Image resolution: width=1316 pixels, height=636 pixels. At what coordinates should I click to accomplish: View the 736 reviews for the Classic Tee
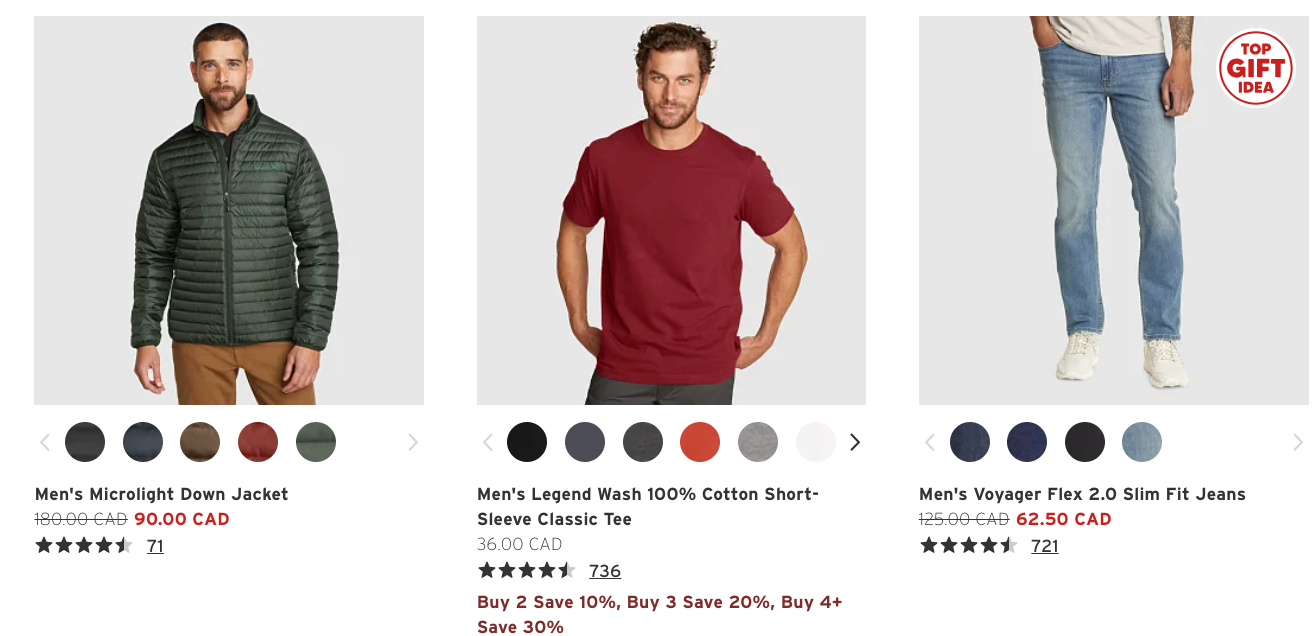605,571
